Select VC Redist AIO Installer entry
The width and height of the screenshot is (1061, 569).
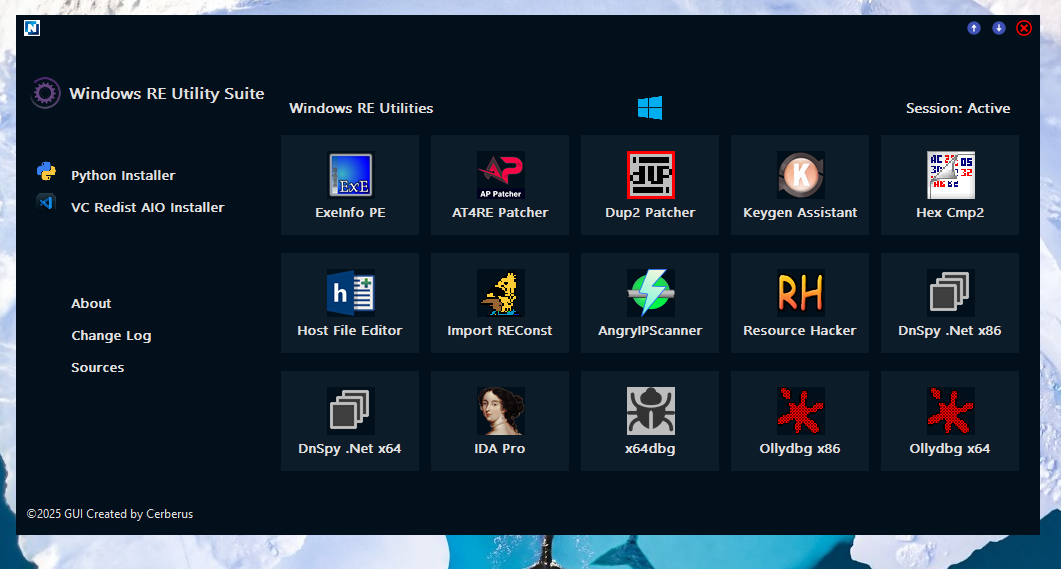coord(148,207)
